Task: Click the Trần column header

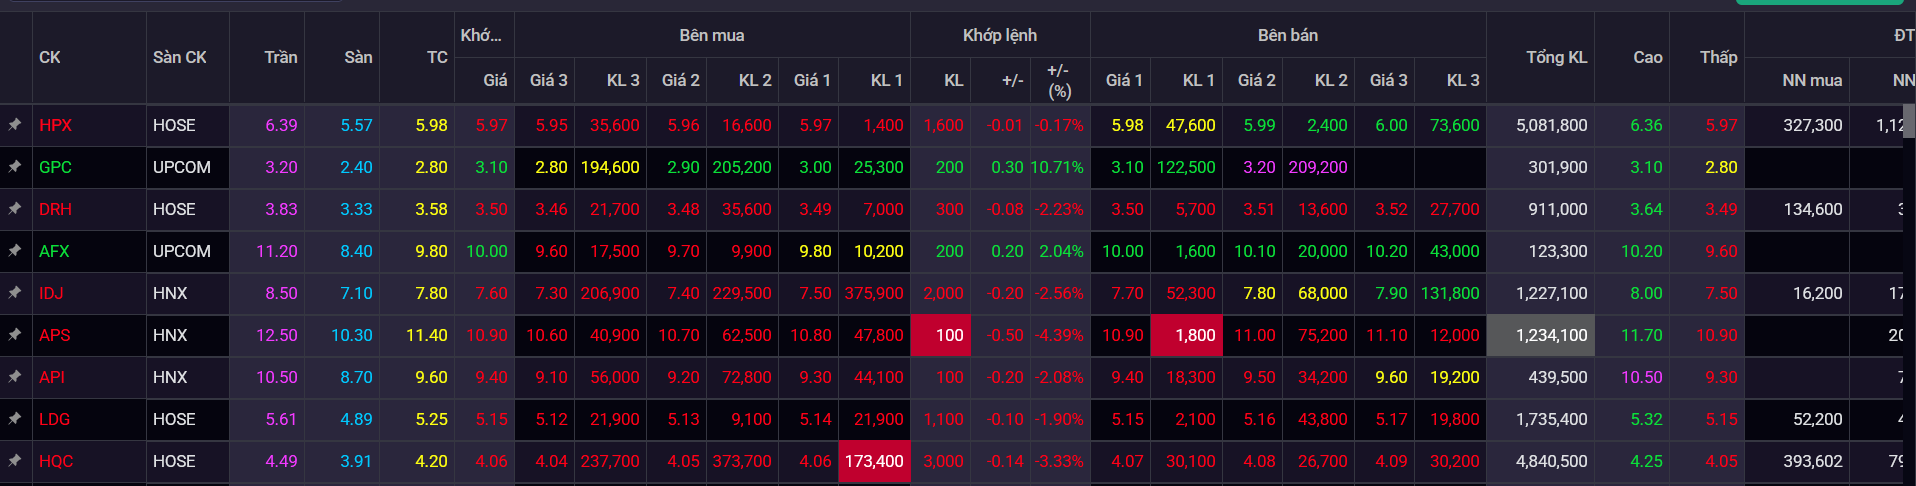Action: [281, 57]
